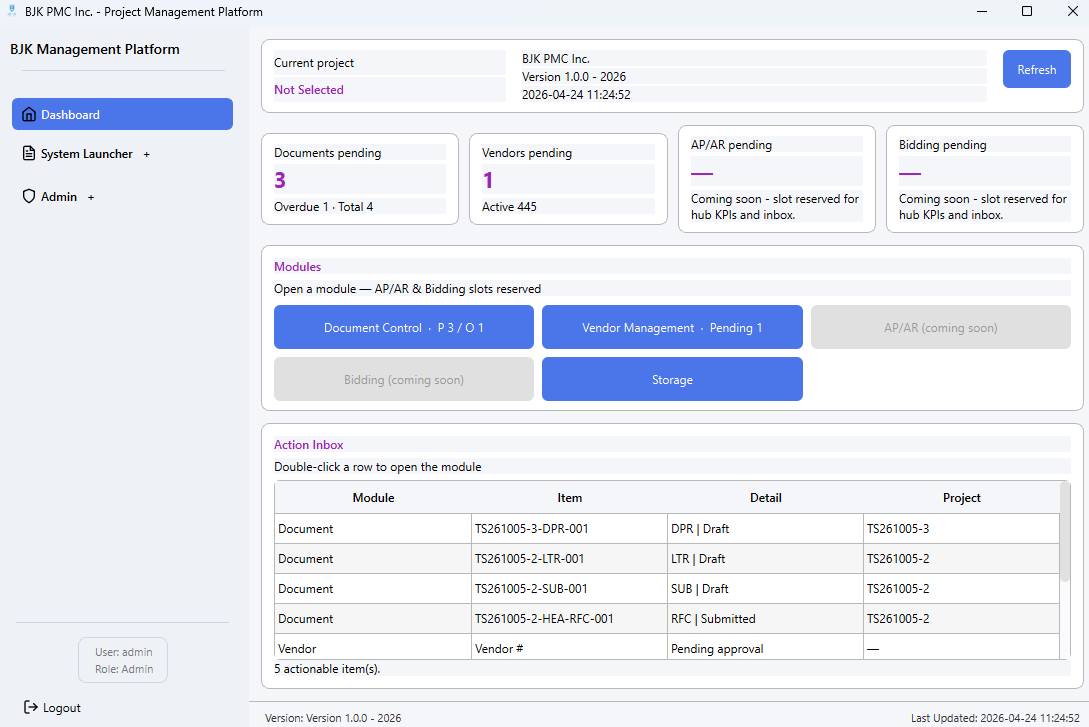Viewport: 1089px width, 727px height.
Task: Sort by the Project column header
Action: pos(961,498)
